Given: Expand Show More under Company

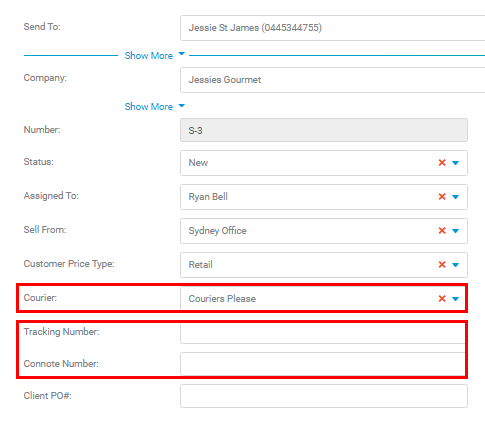Looking at the screenshot, I should tap(154, 107).
